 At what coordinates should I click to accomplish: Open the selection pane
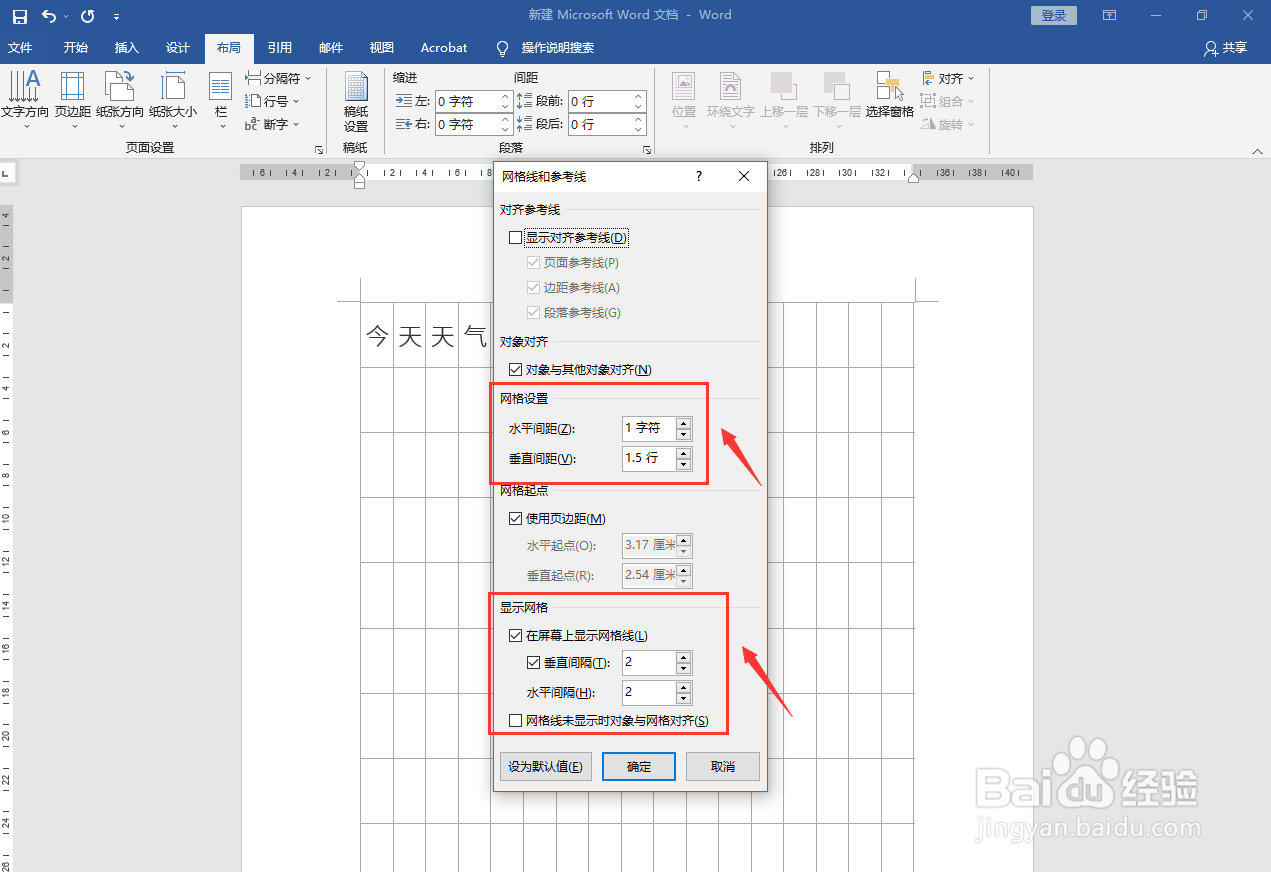point(889,97)
